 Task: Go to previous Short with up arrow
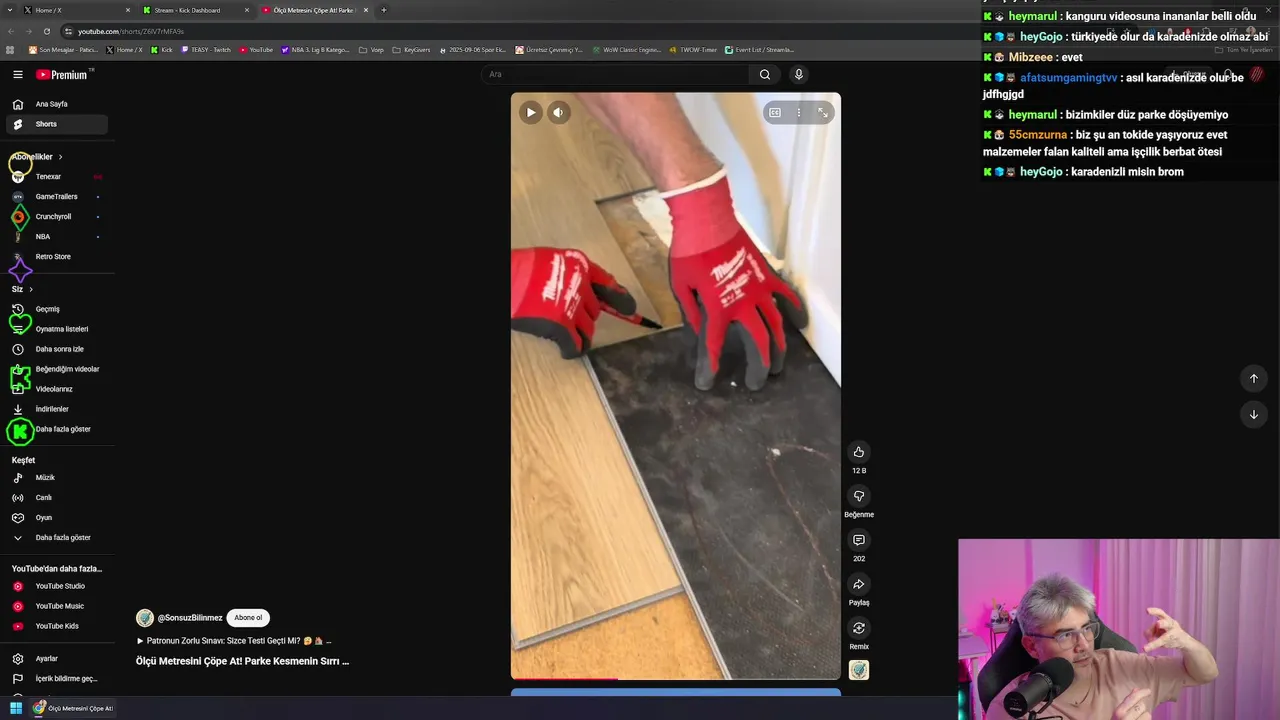coord(1253,378)
